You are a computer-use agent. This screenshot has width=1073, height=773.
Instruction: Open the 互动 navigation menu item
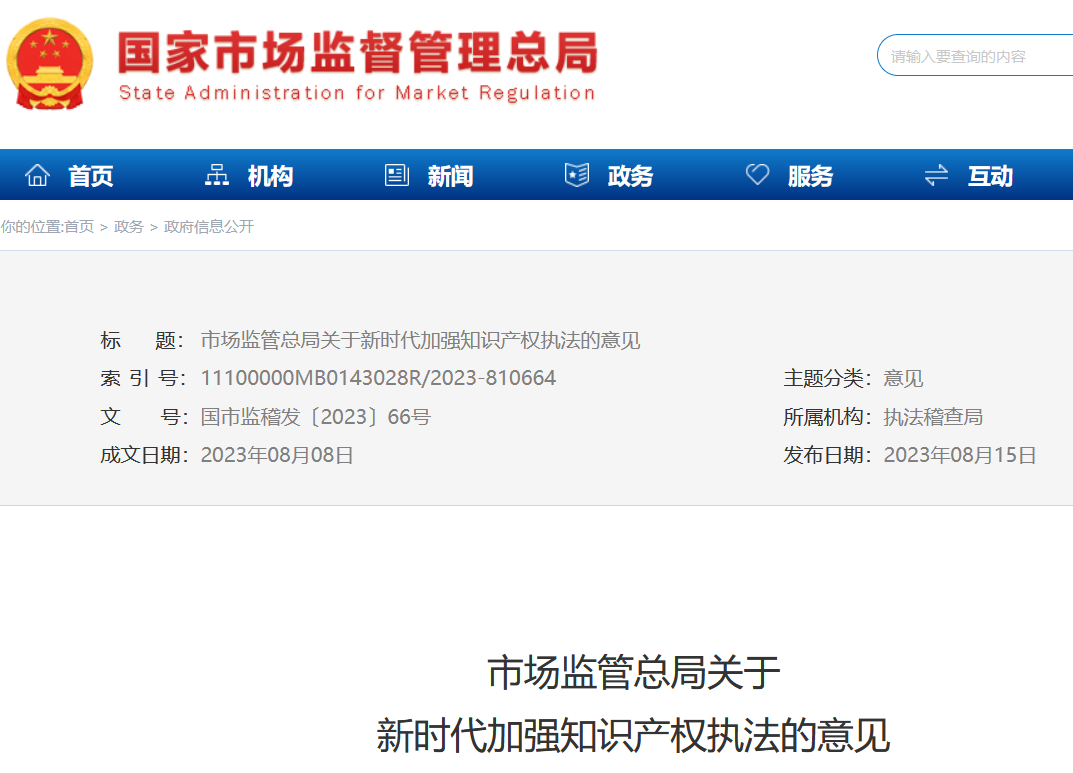(990, 177)
